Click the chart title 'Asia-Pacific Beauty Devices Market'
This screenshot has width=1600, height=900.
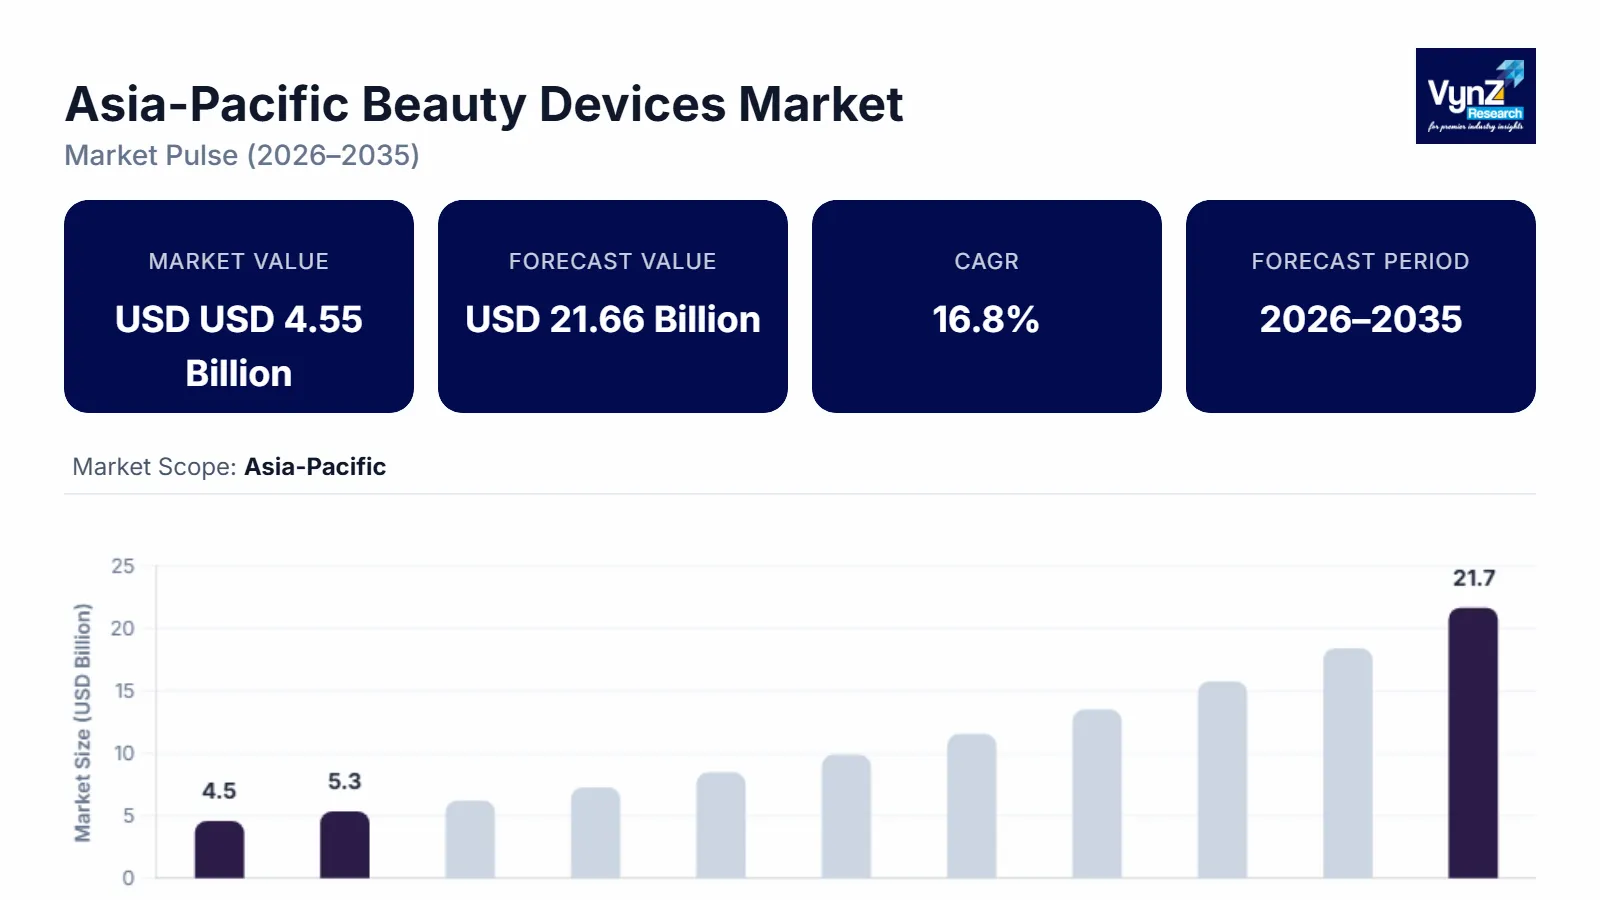(484, 103)
